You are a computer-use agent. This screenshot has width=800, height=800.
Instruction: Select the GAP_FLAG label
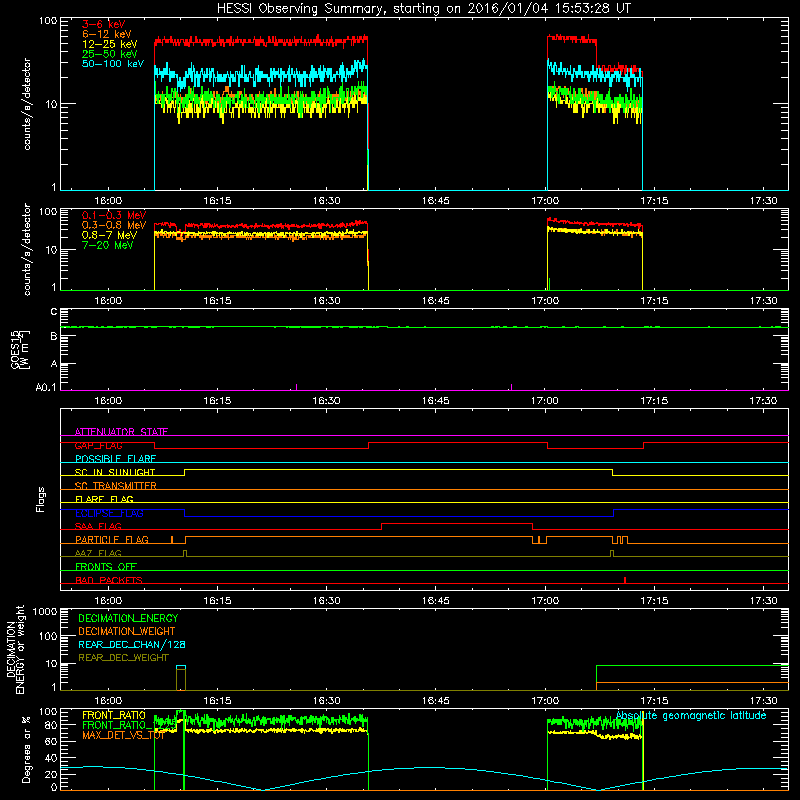coord(98,445)
